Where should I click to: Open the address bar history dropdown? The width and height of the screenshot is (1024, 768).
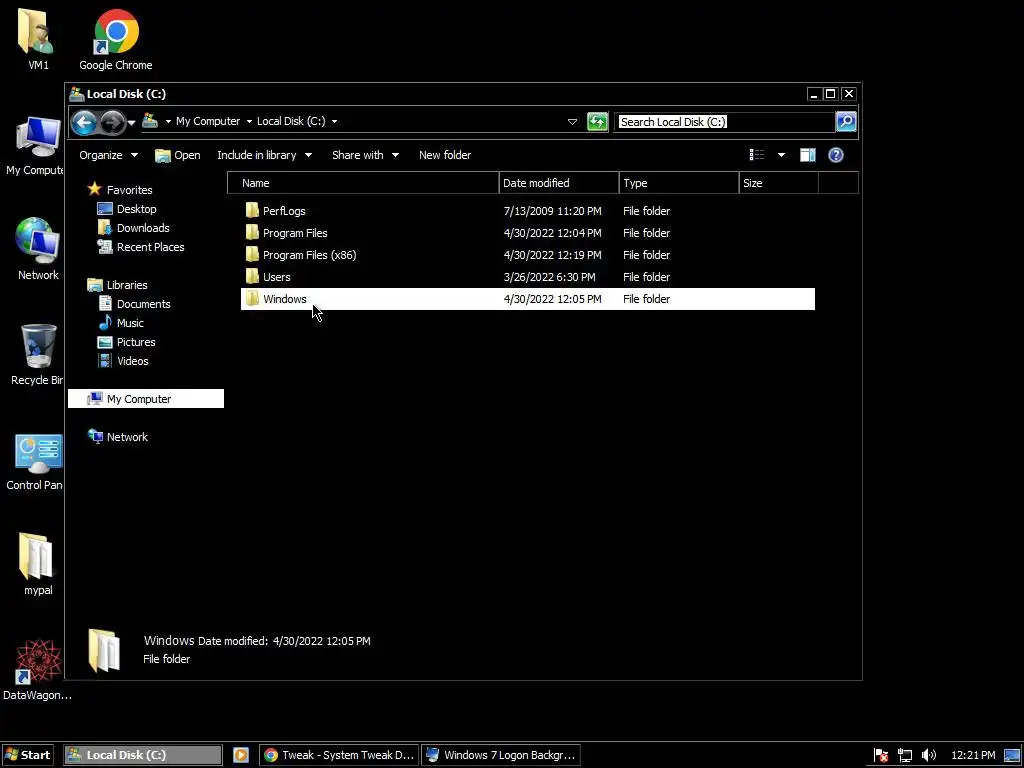572,121
